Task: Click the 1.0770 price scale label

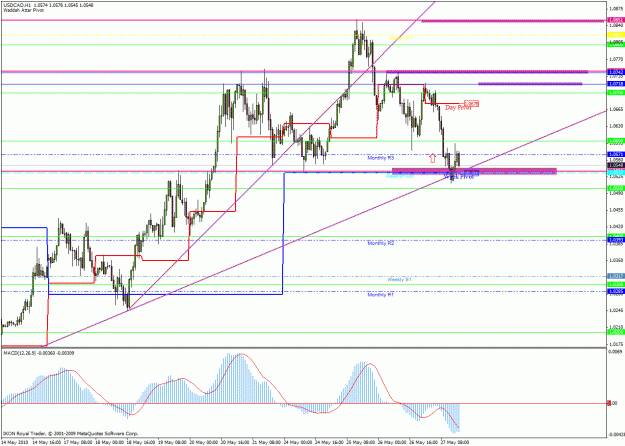Action: [x=615, y=59]
